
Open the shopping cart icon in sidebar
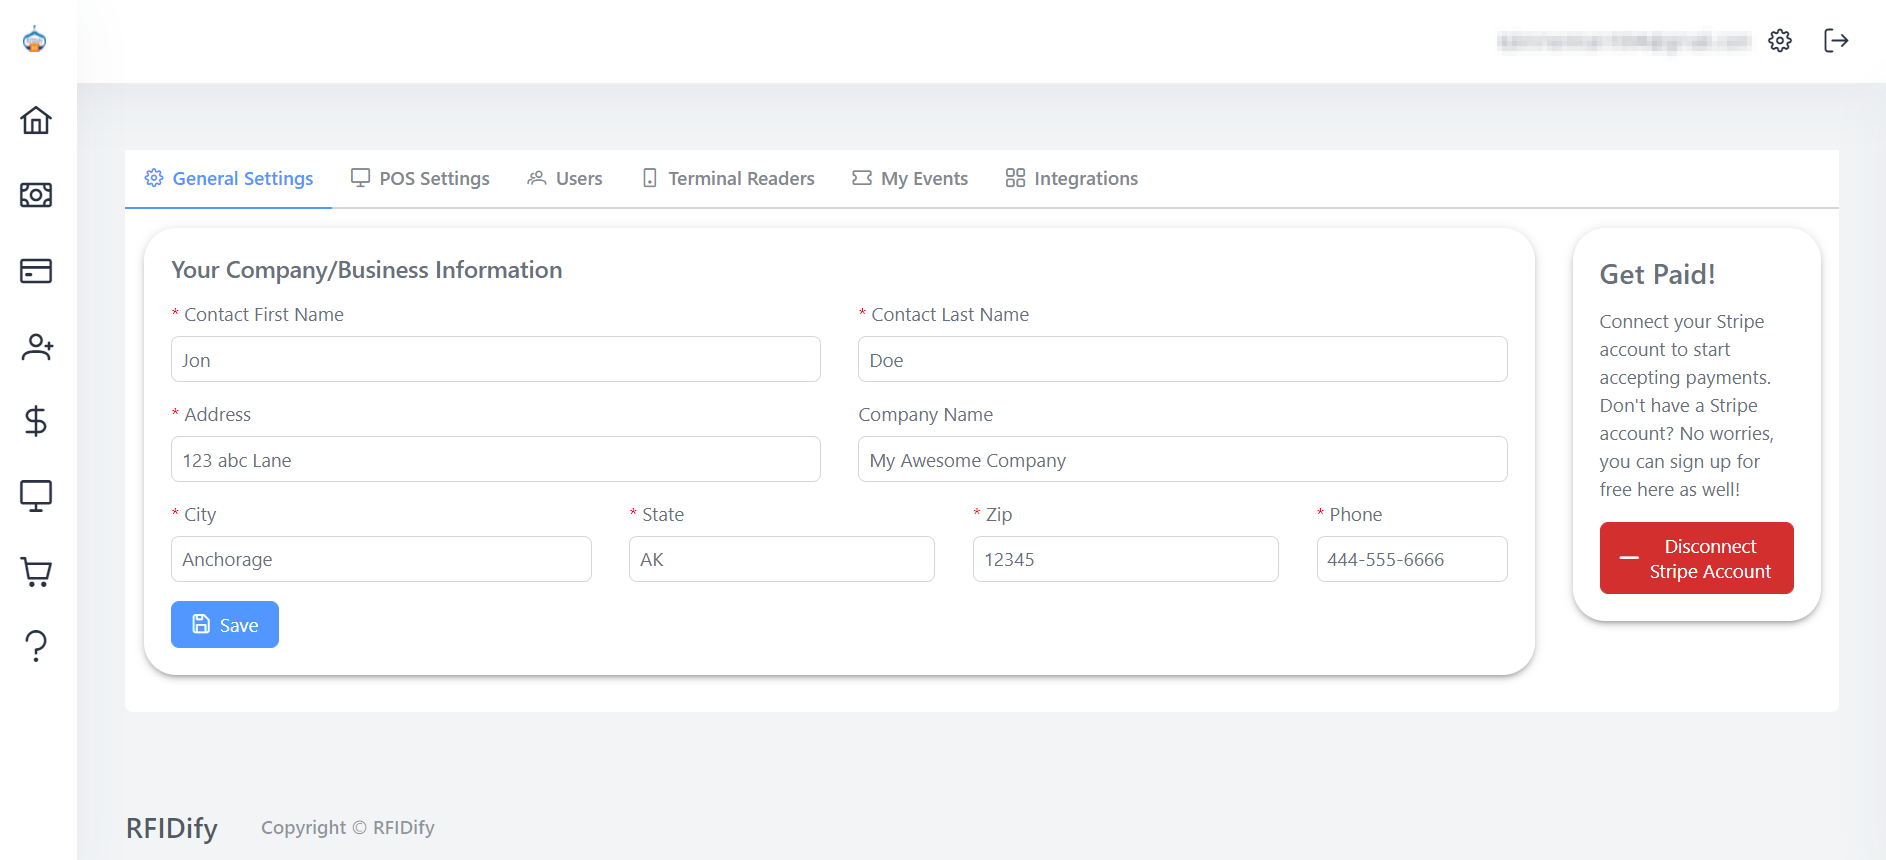tap(36, 572)
